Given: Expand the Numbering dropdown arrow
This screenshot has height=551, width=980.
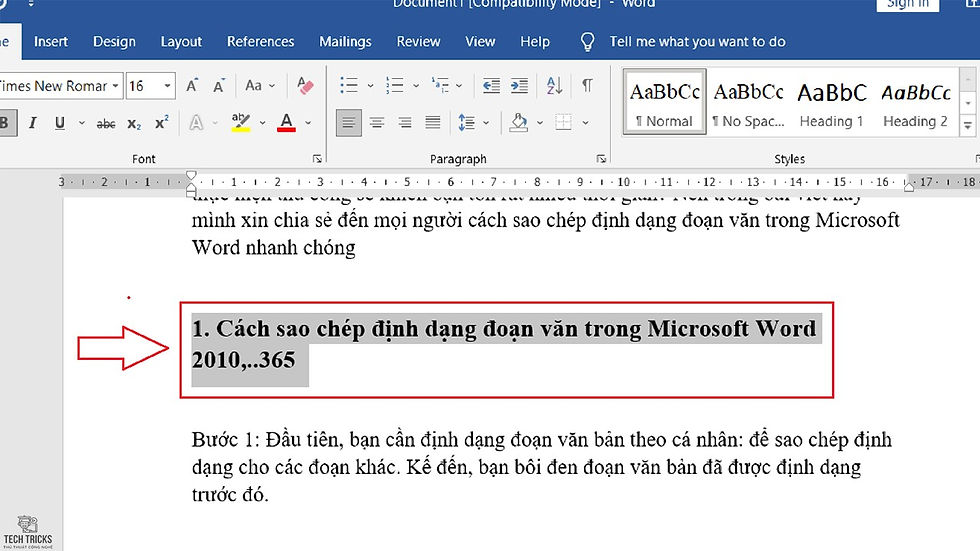Looking at the screenshot, I should (x=416, y=86).
